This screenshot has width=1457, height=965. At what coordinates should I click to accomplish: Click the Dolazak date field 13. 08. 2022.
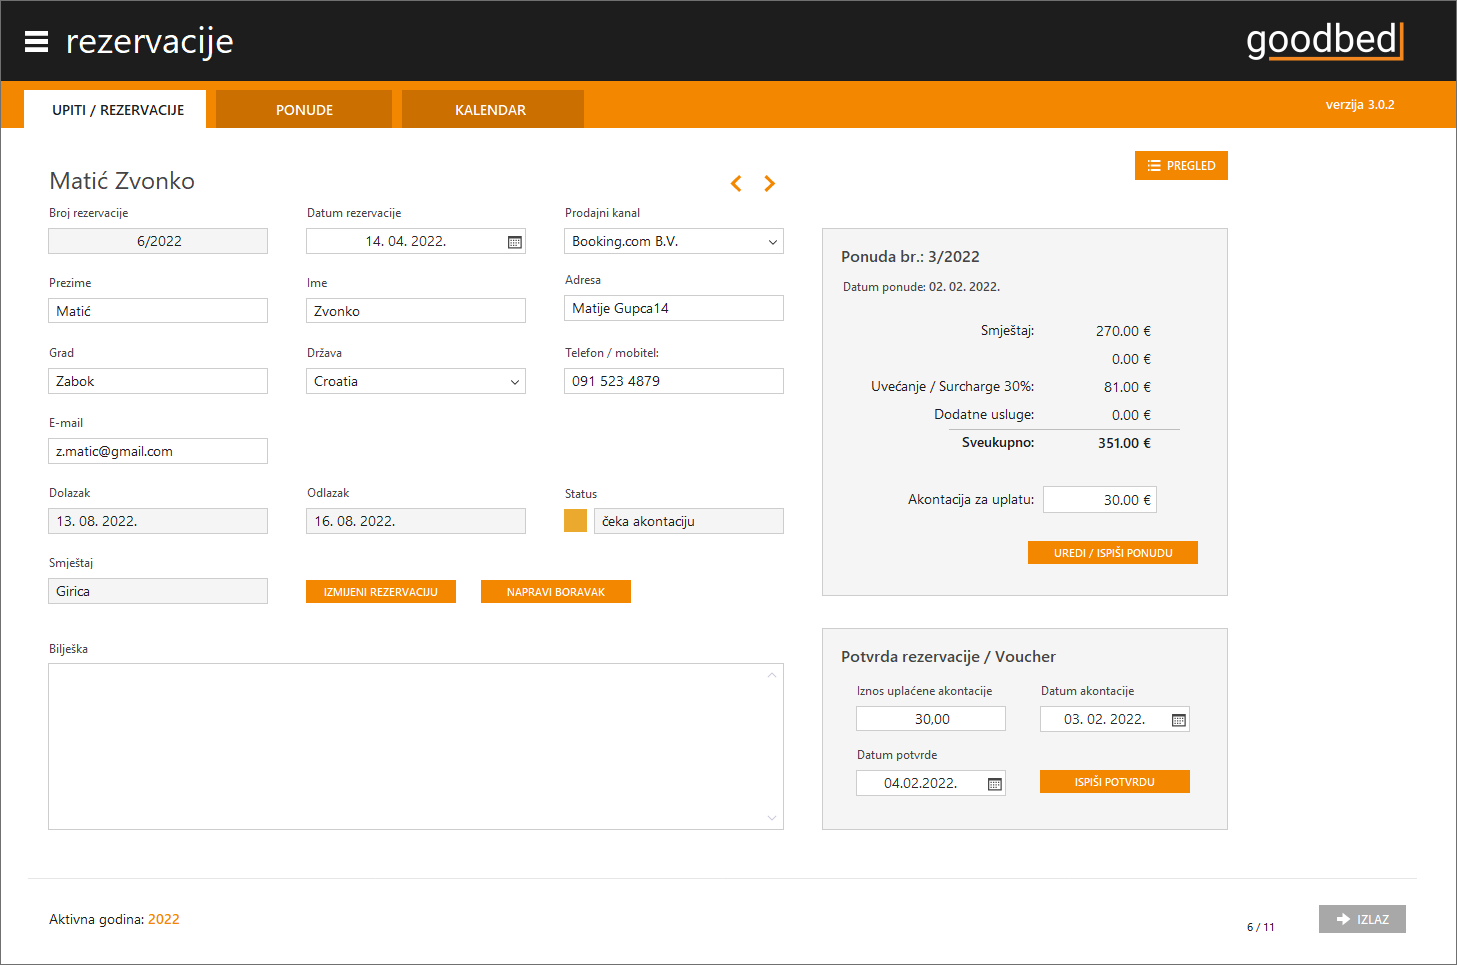(158, 521)
